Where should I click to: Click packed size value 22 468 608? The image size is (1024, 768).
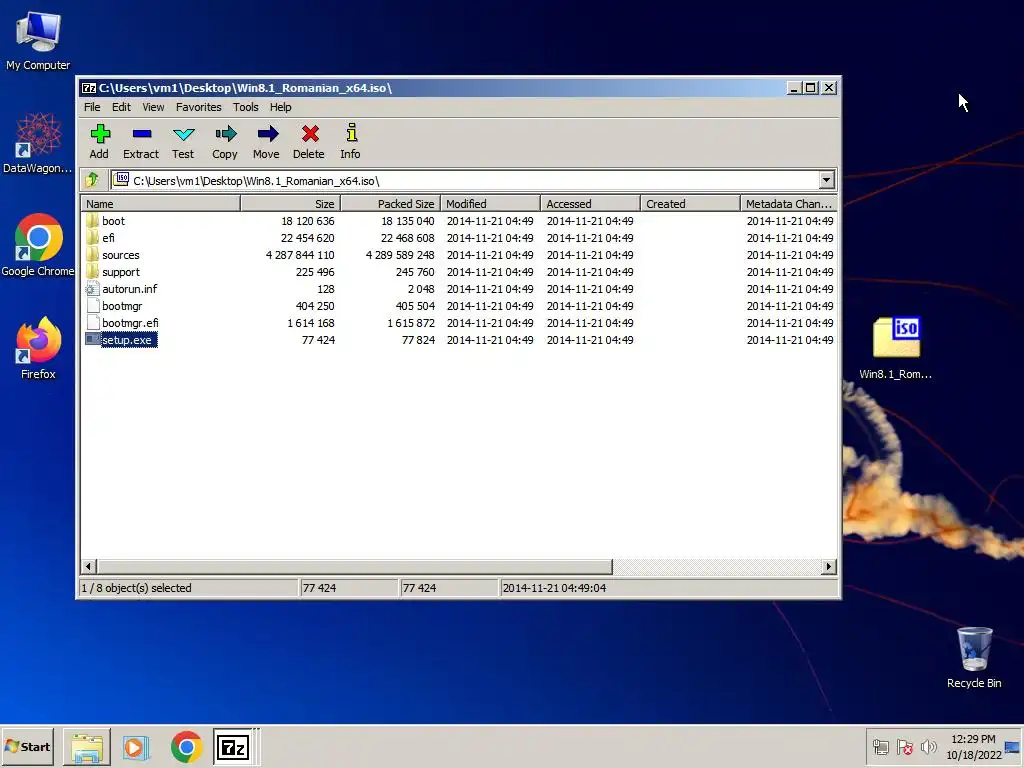pyautogui.click(x=408, y=238)
